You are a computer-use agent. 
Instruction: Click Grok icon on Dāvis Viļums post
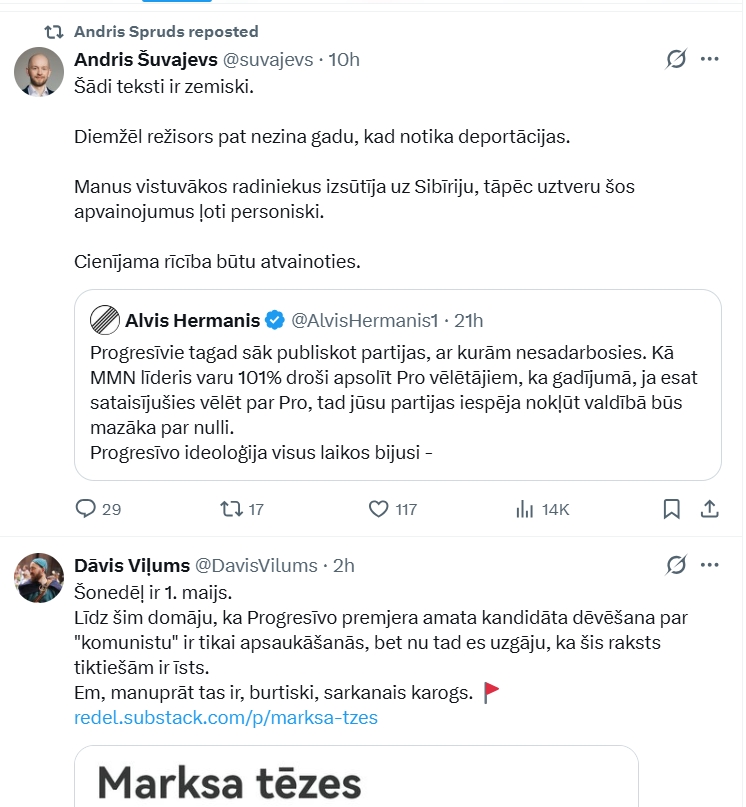pos(677,565)
